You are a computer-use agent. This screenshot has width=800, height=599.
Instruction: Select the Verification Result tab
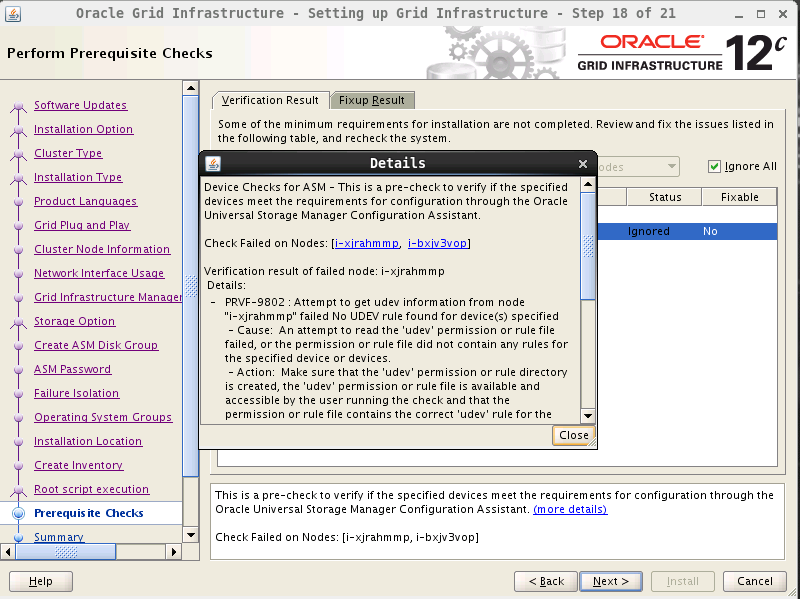pyautogui.click(x=269, y=100)
